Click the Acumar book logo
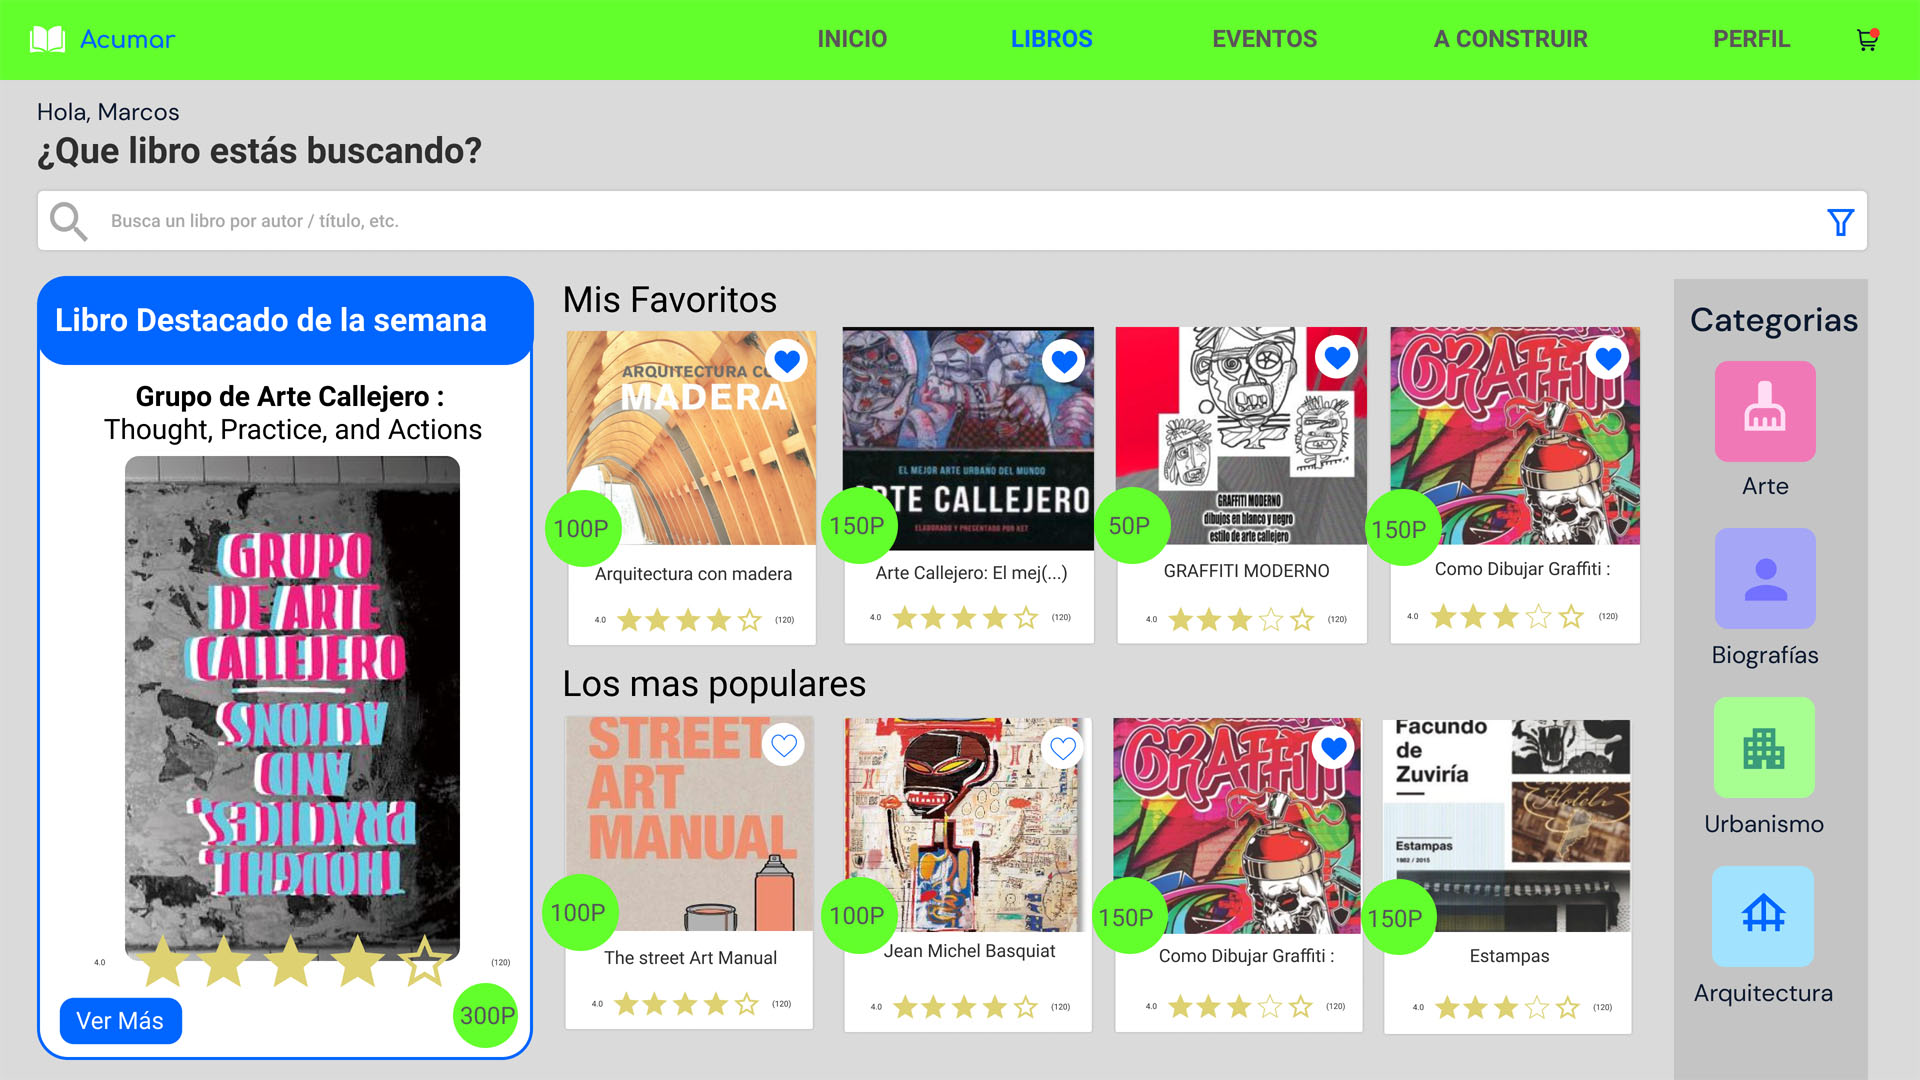The height and width of the screenshot is (1080, 1920). [x=47, y=40]
